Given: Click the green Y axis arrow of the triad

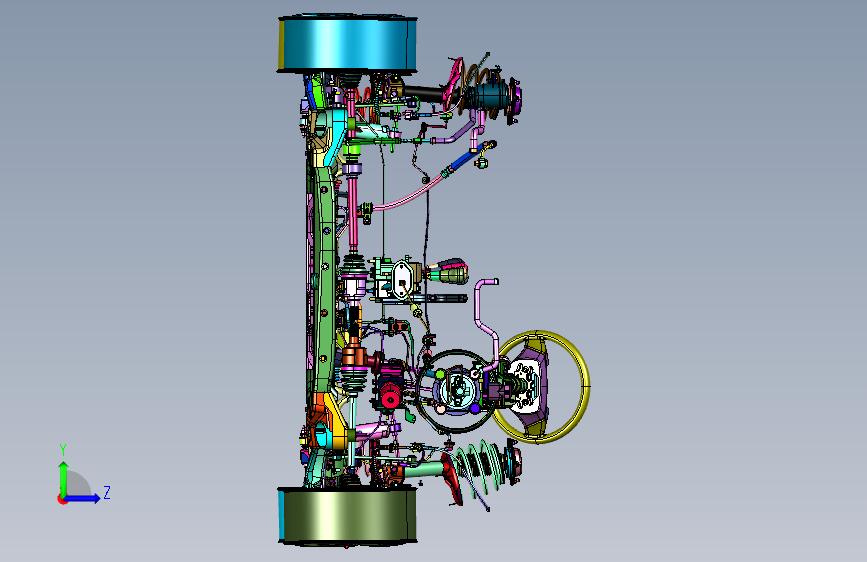Looking at the screenshot, I should click(64, 479).
